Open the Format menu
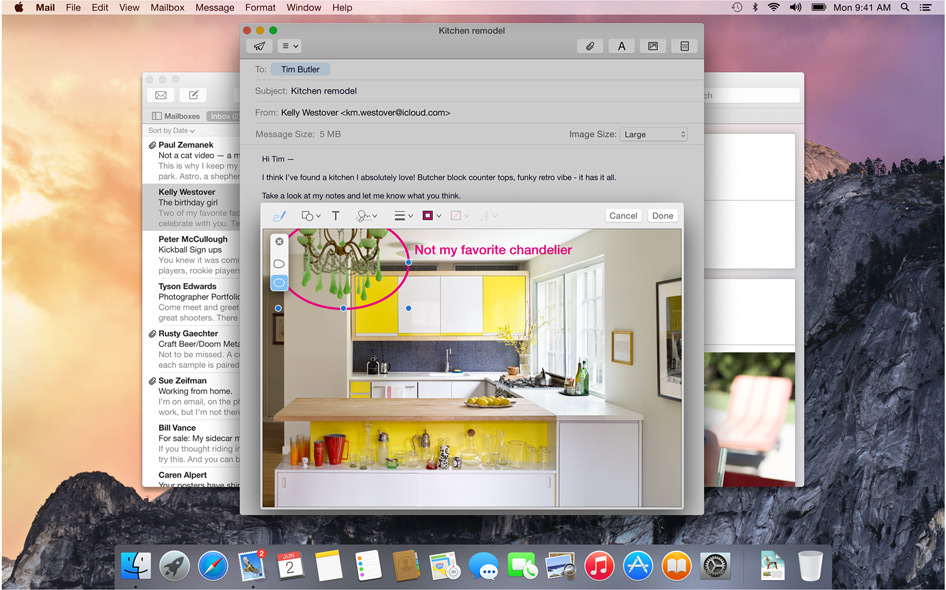 tap(260, 7)
